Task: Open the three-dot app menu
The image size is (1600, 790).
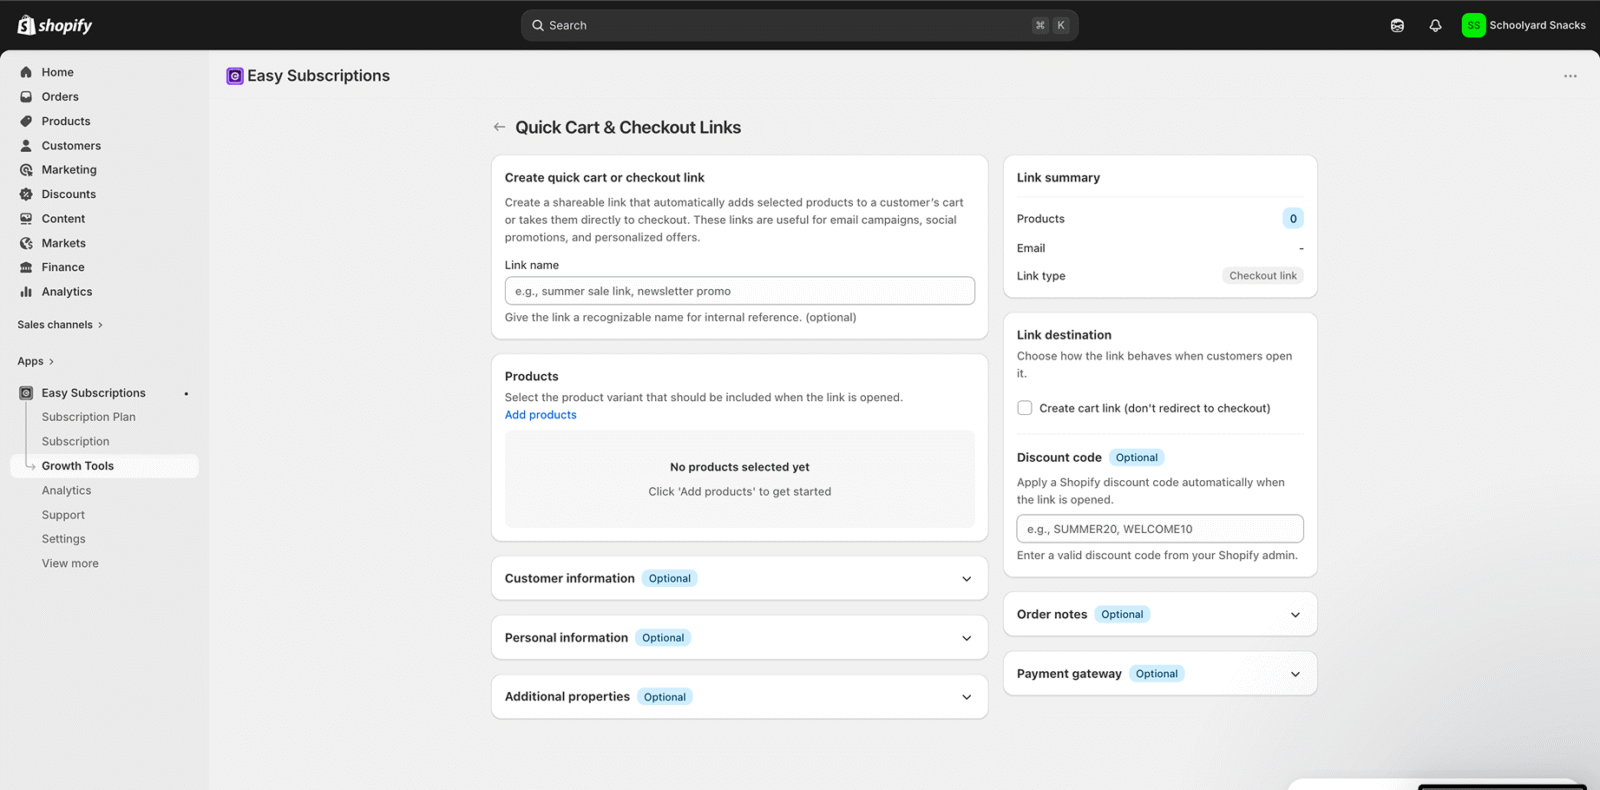Action: tap(1570, 76)
